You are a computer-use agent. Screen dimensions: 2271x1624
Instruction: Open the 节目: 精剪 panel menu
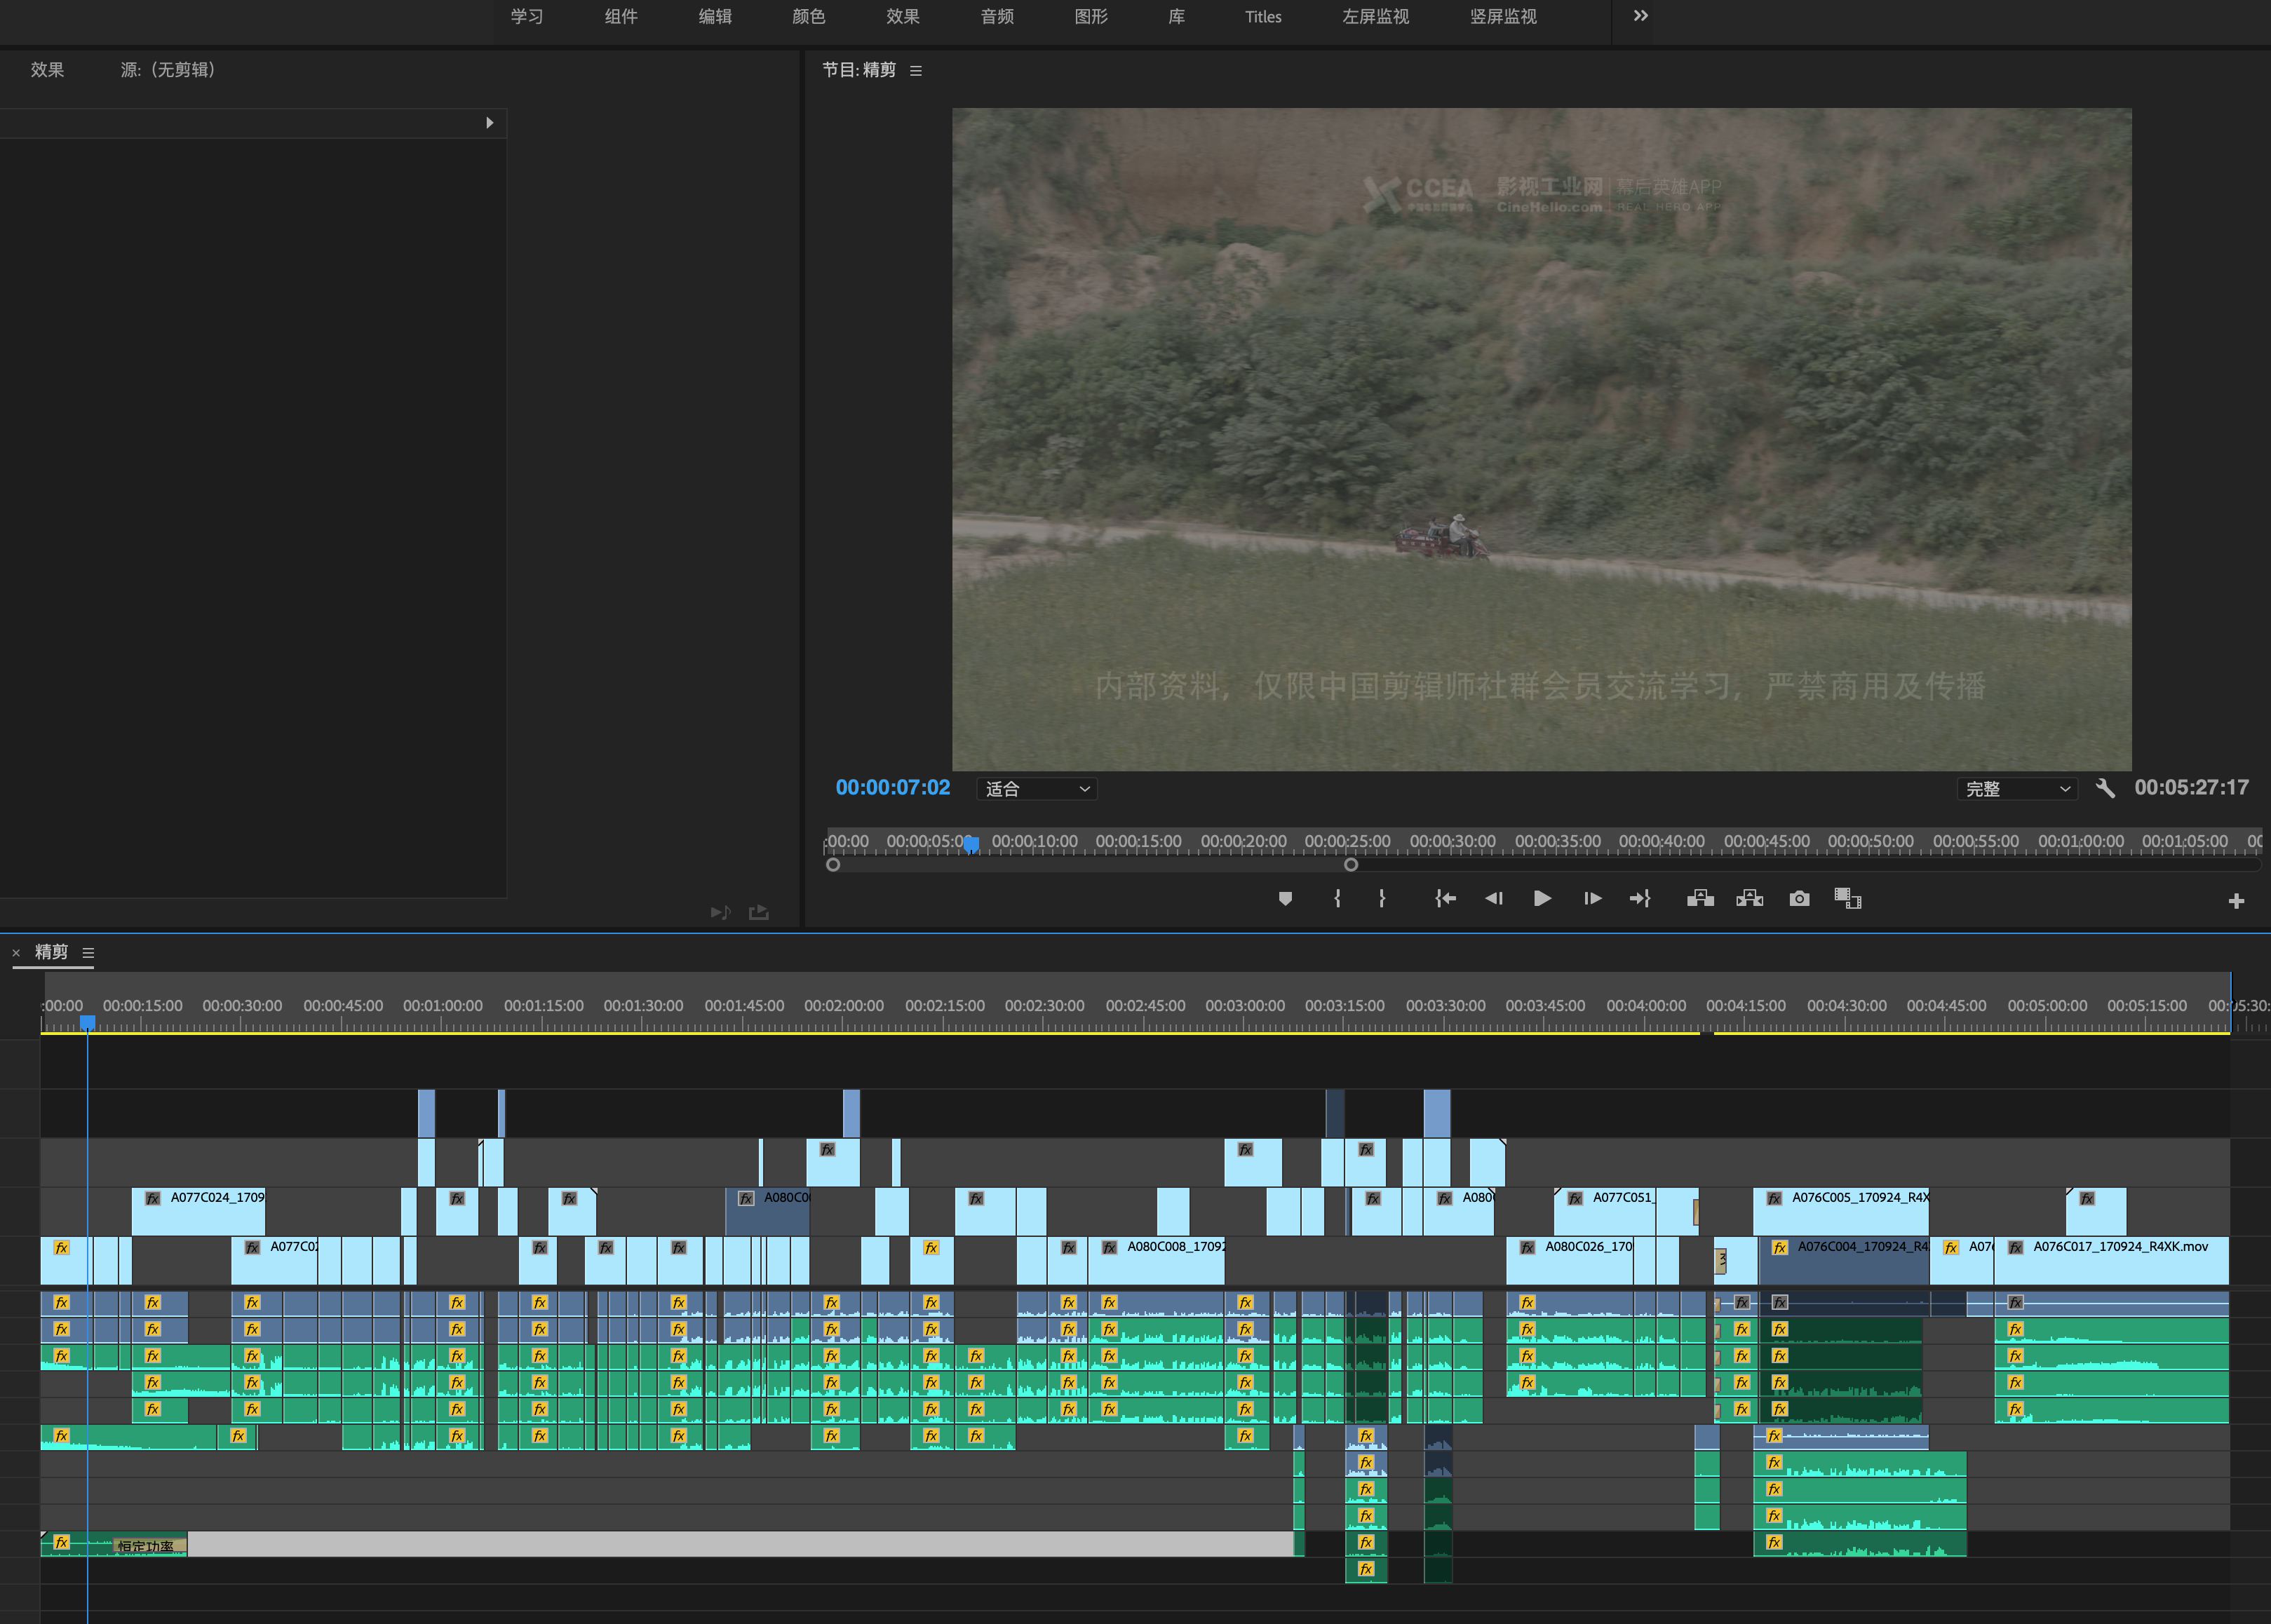pos(915,70)
